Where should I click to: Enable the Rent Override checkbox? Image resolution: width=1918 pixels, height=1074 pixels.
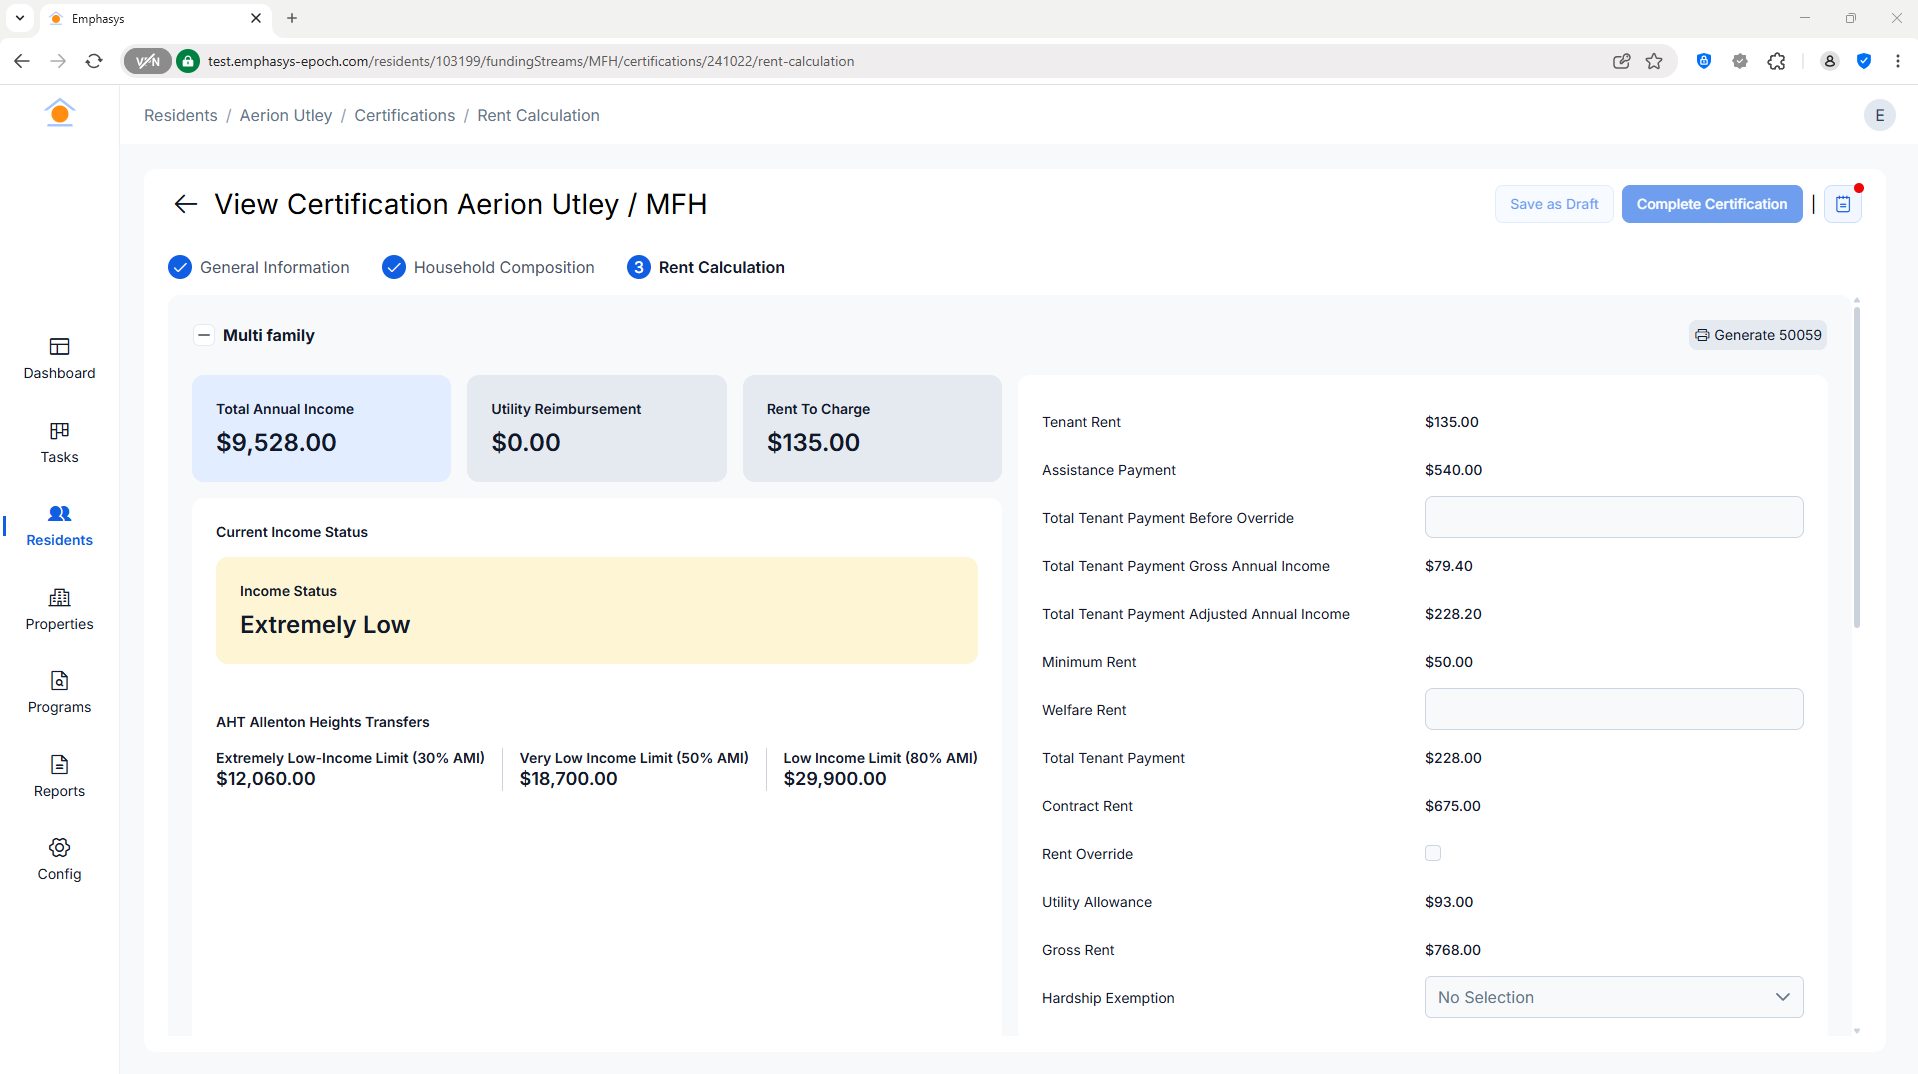[1433, 853]
